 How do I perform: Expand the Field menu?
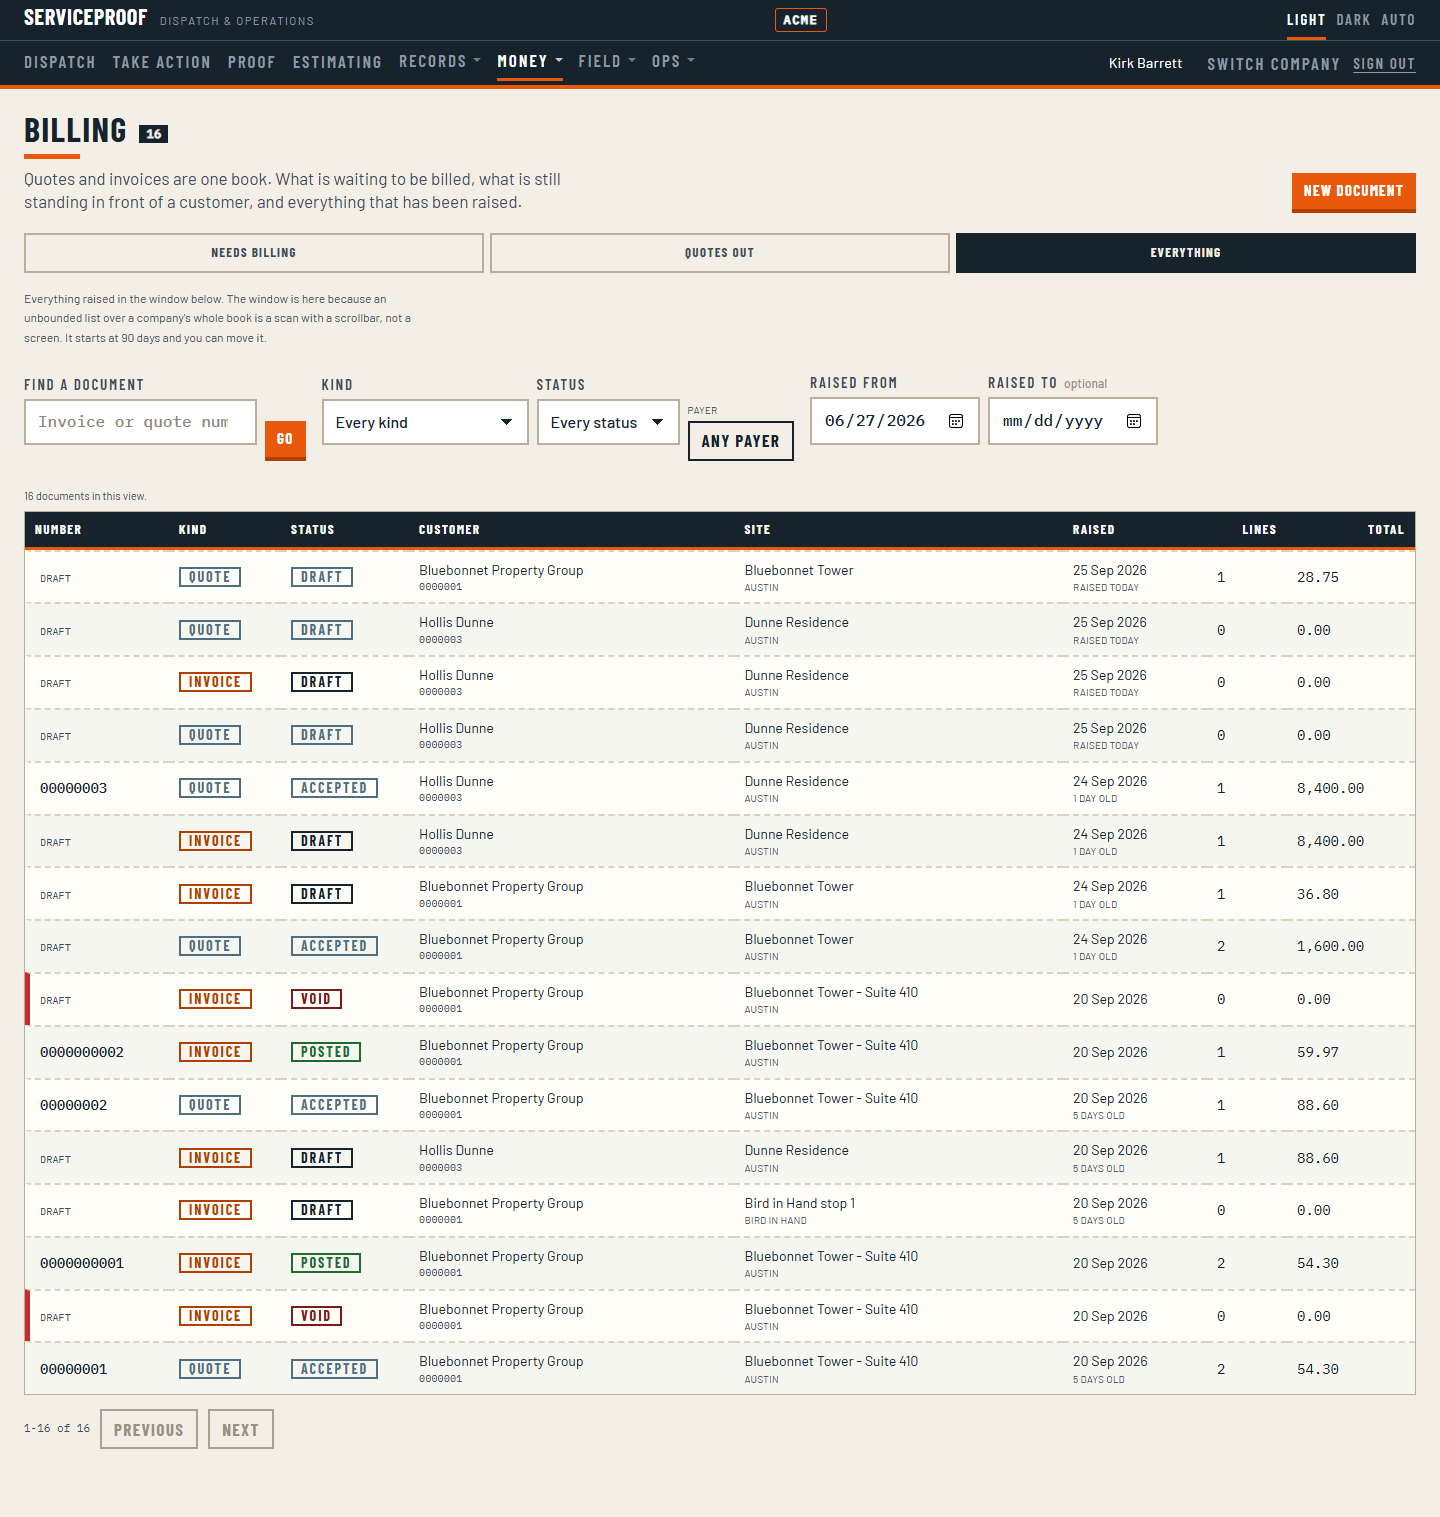click(607, 61)
